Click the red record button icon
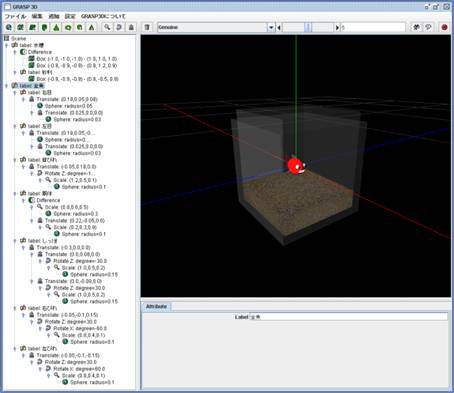This screenshot has height=393, width=454. pyautogui.click(x=444, y=27)
